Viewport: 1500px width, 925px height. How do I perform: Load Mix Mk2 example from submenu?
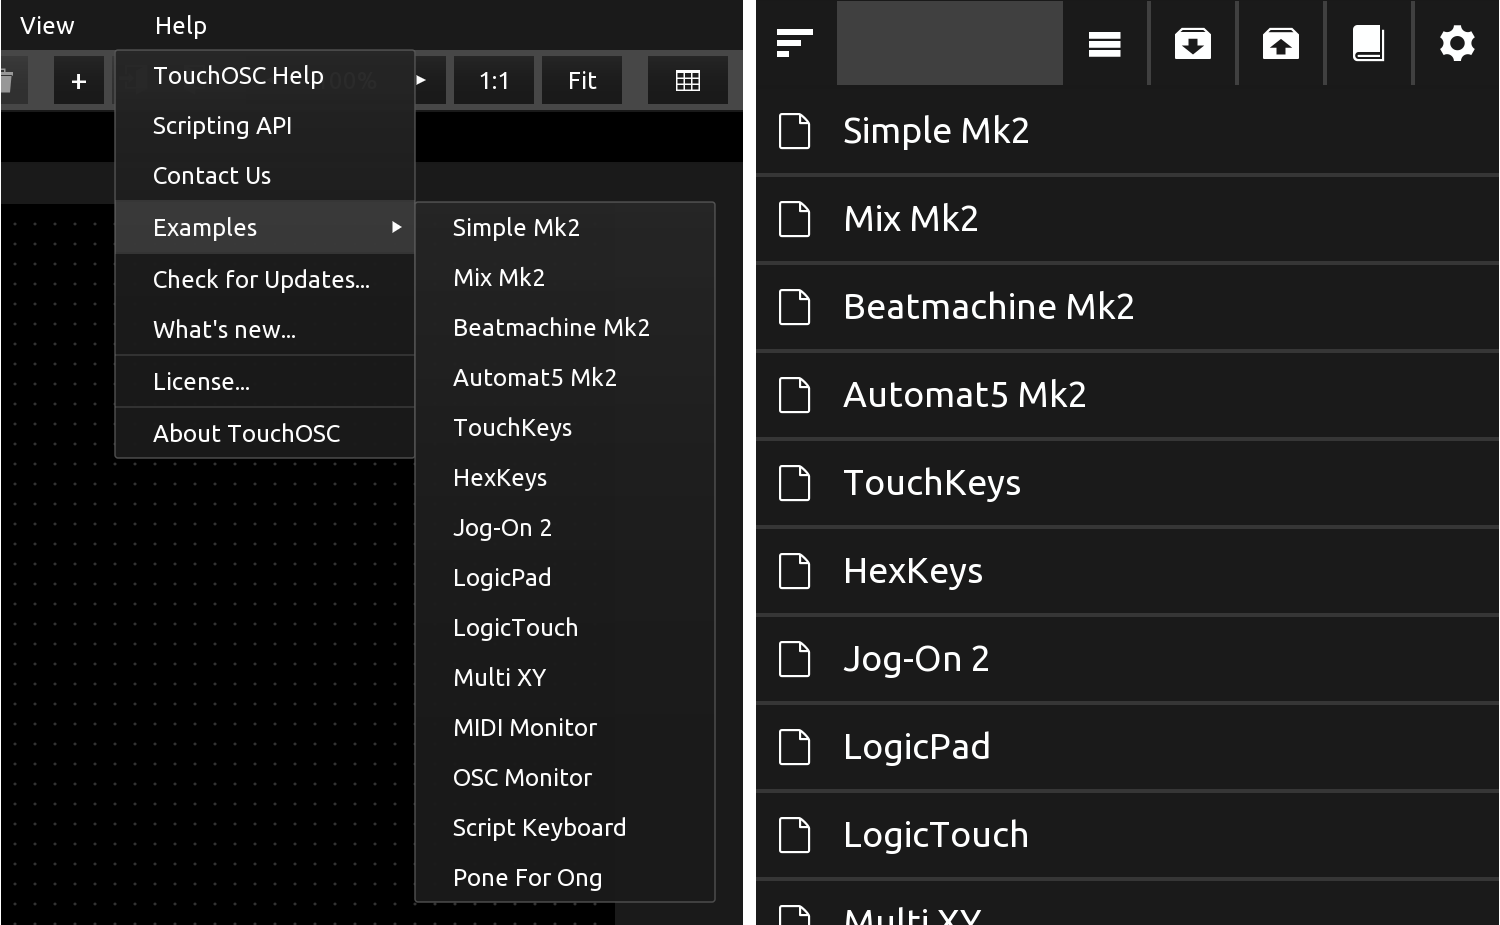coord(565,278)
